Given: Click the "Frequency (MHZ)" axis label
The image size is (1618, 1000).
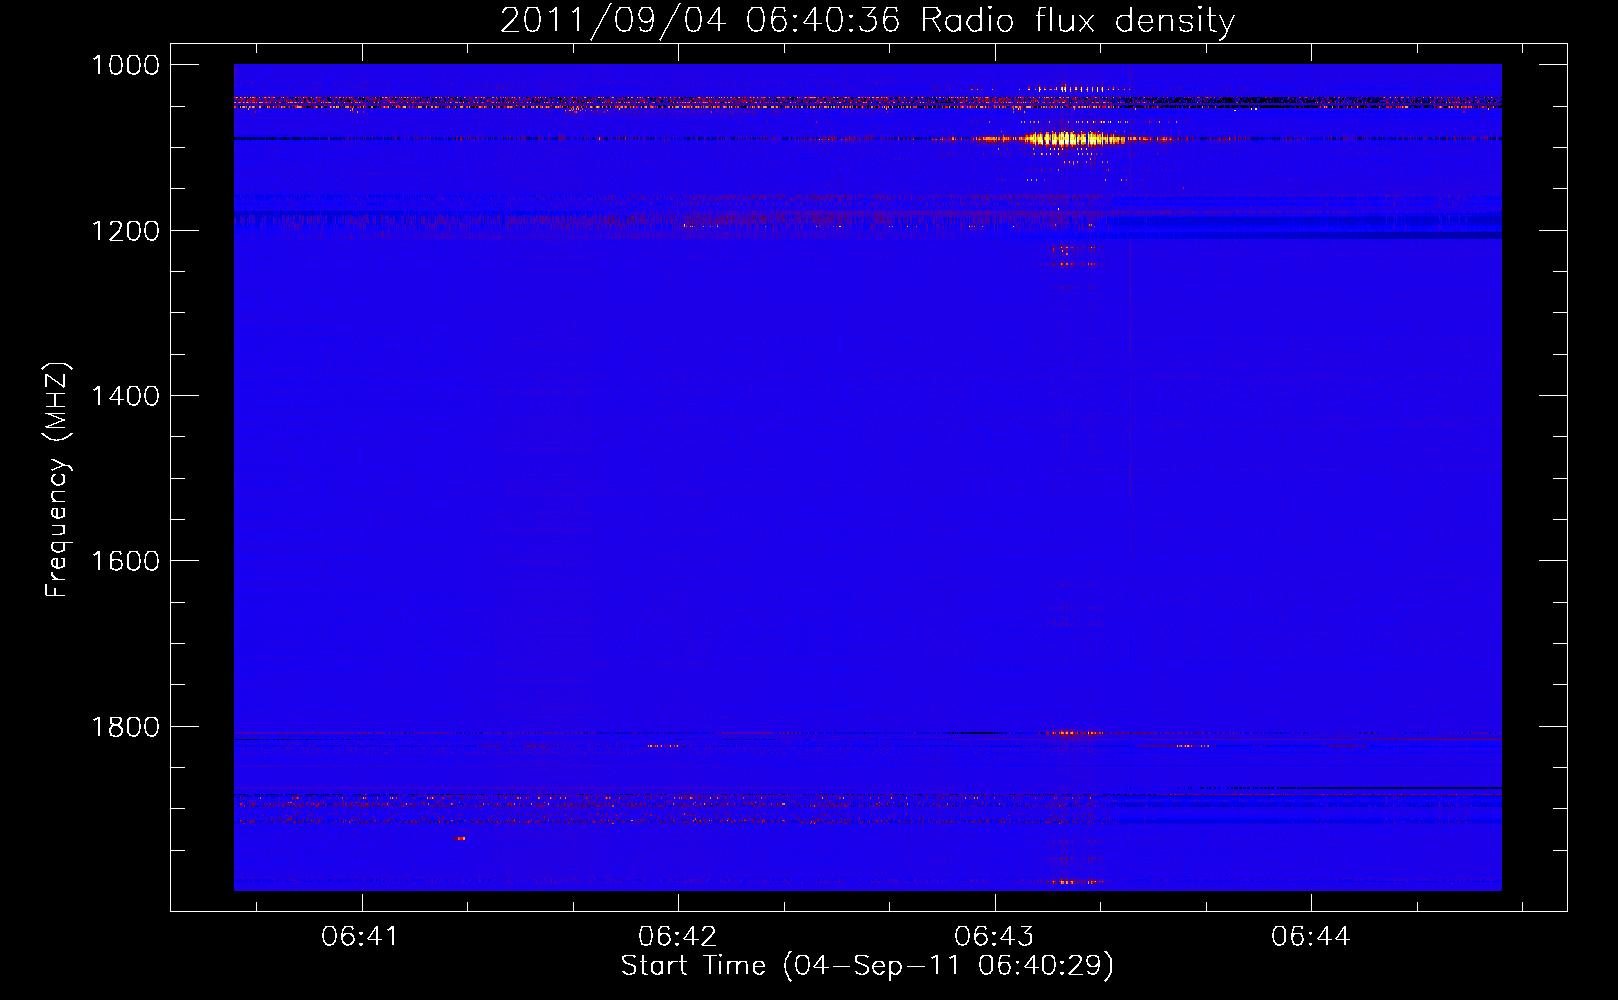Looking at the screenshot, I should click(58, 480).
